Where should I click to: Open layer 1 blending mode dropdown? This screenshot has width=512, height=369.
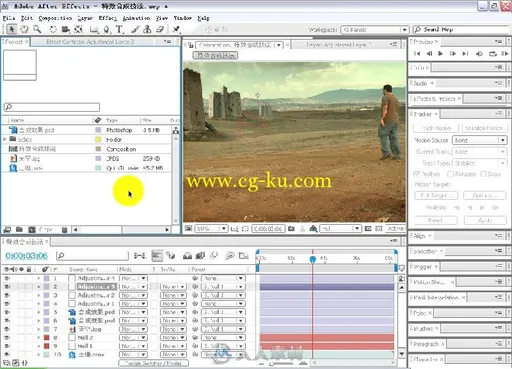(x=133, y=278)
